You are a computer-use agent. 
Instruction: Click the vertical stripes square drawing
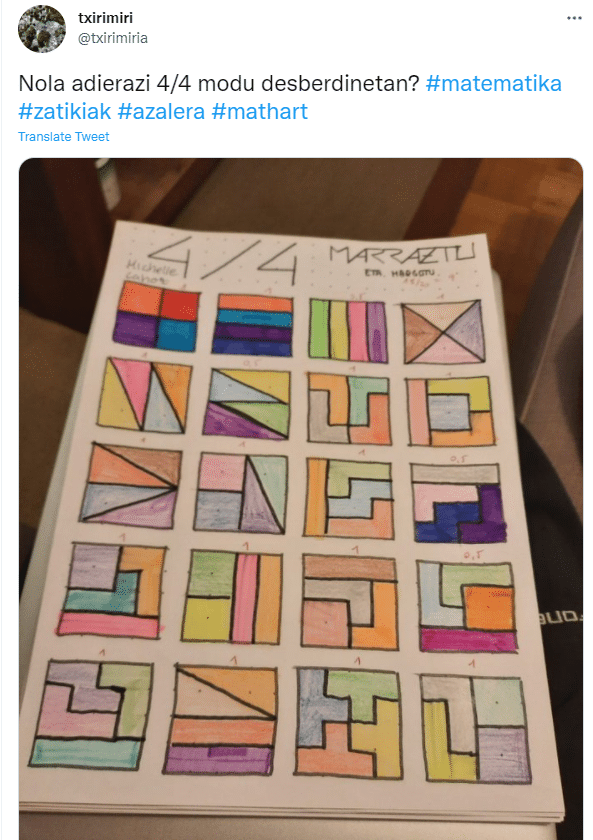tap(348, 330)
